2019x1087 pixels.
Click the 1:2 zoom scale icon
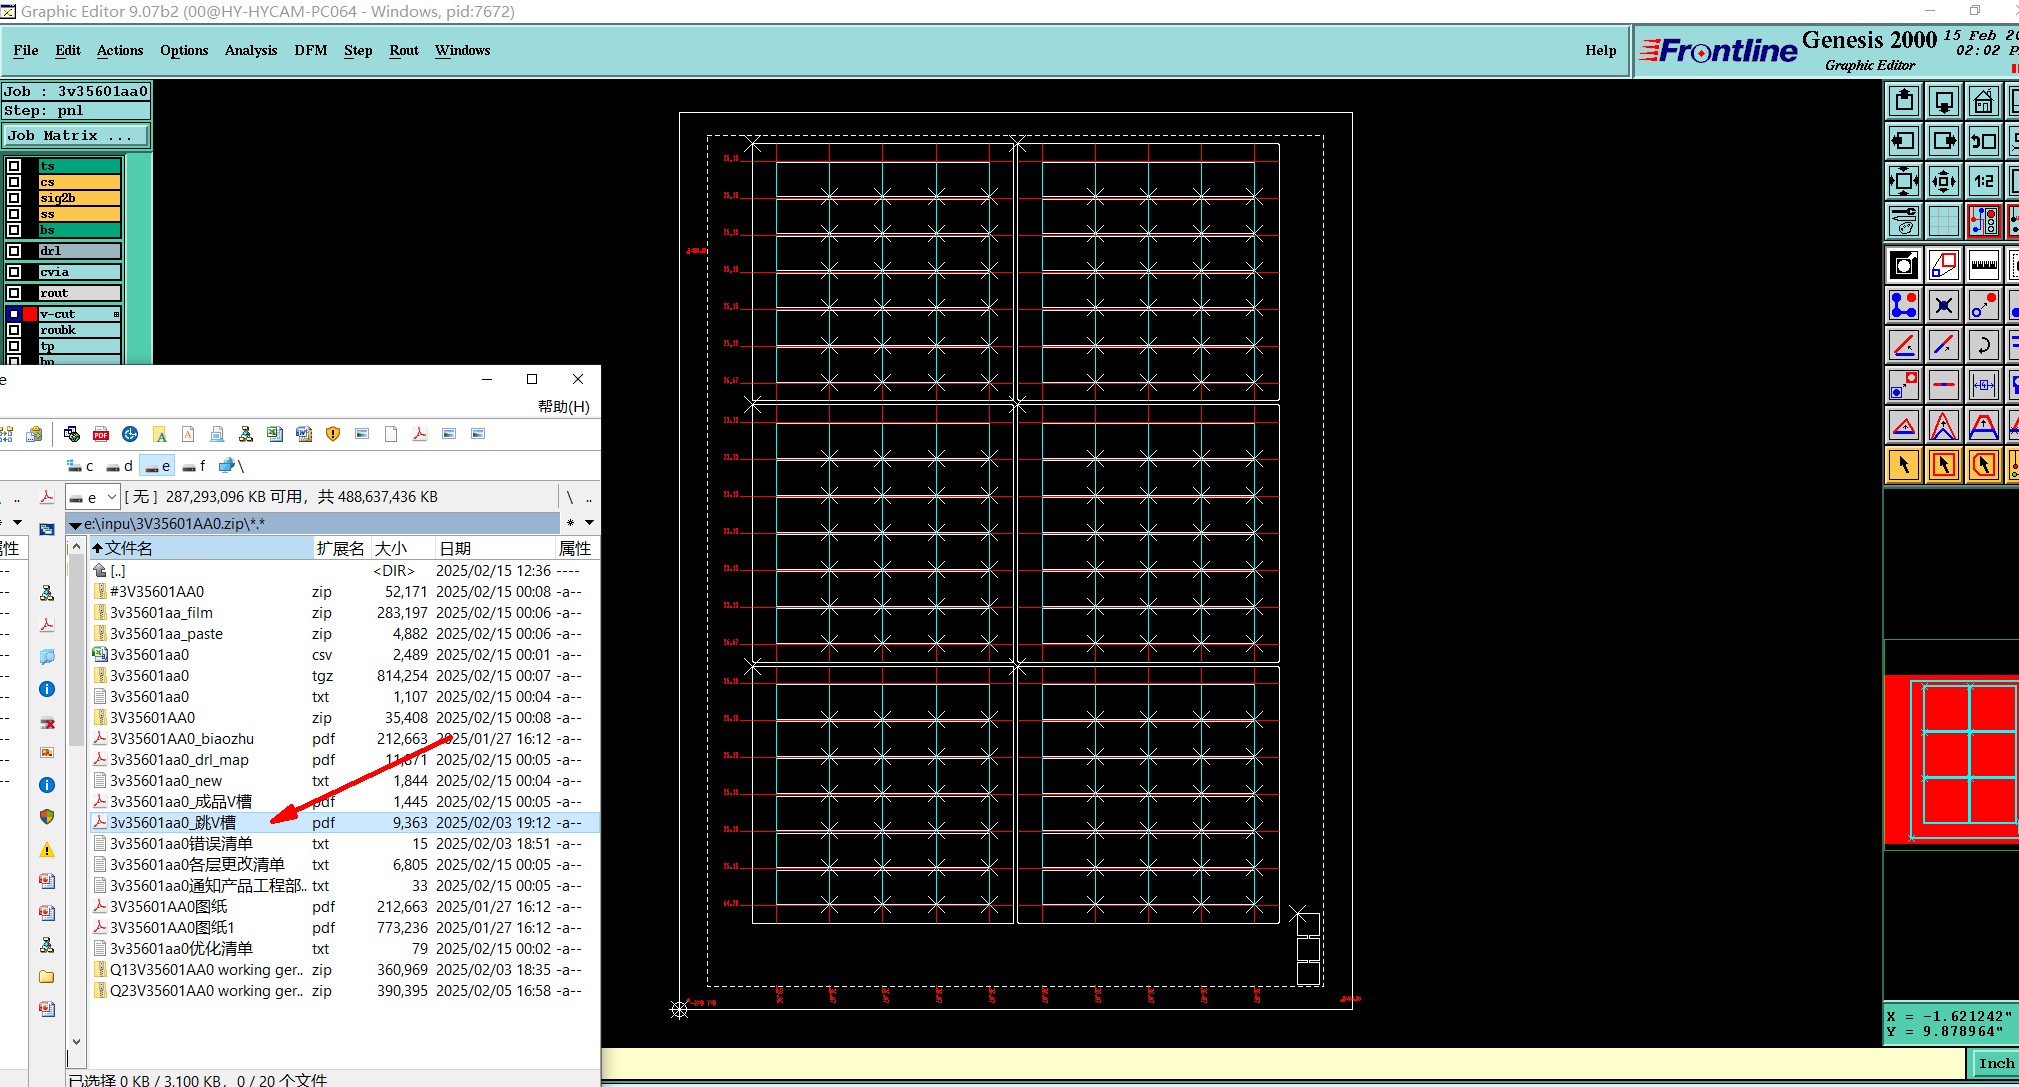(x=1983, y=181)
